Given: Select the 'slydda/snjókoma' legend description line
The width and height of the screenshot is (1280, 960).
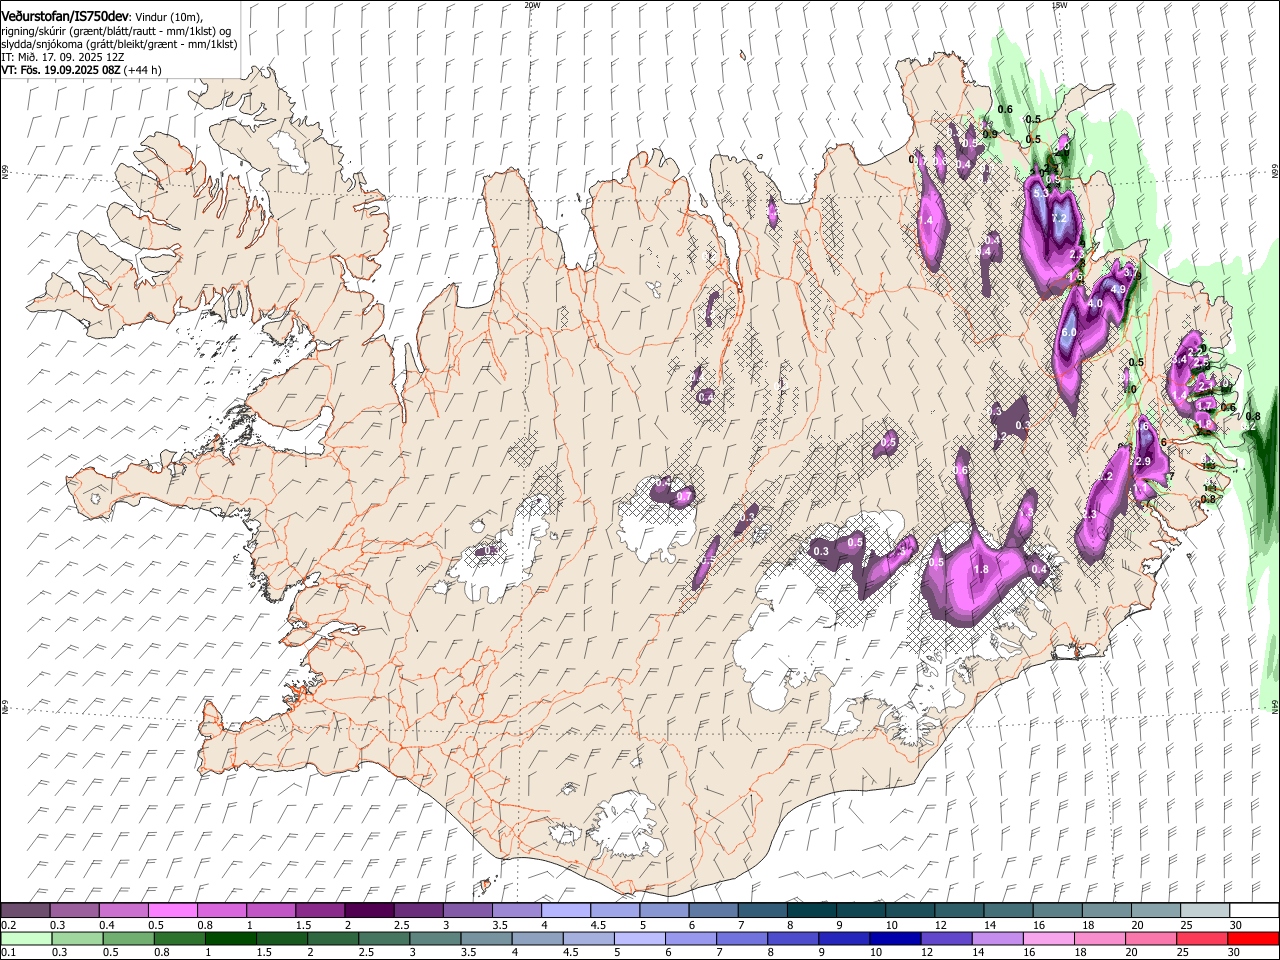Looking at the screenshot, I should (119, 44).
